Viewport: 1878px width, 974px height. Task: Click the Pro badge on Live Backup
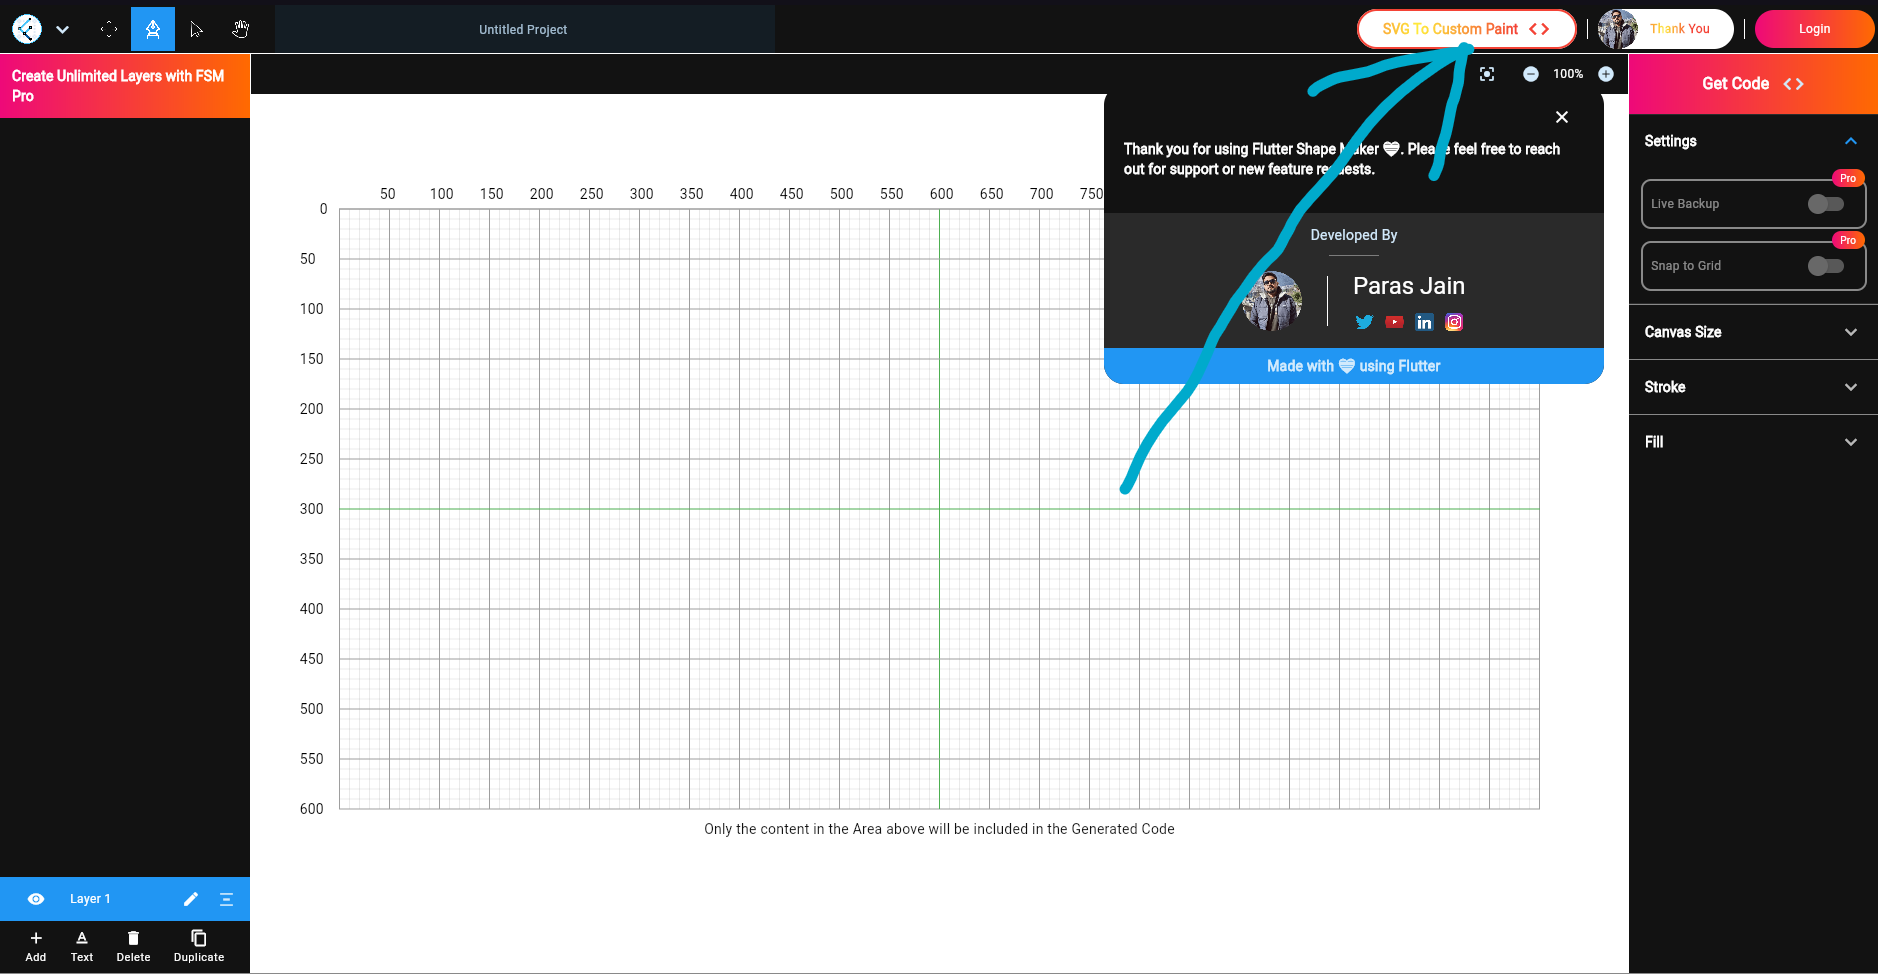(1848, 178)
